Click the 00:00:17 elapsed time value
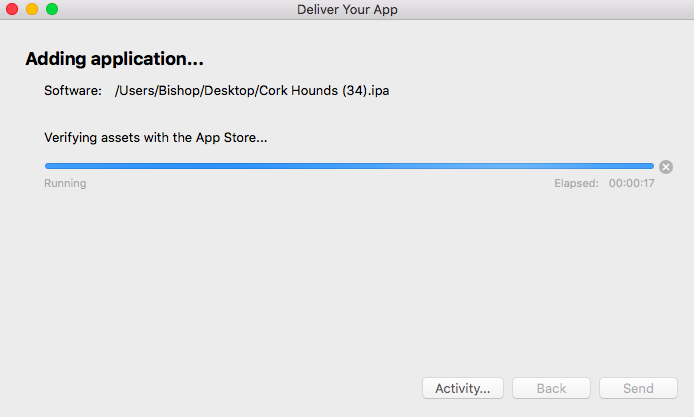This screenshot has width=694, height=417. coord(631,184)
